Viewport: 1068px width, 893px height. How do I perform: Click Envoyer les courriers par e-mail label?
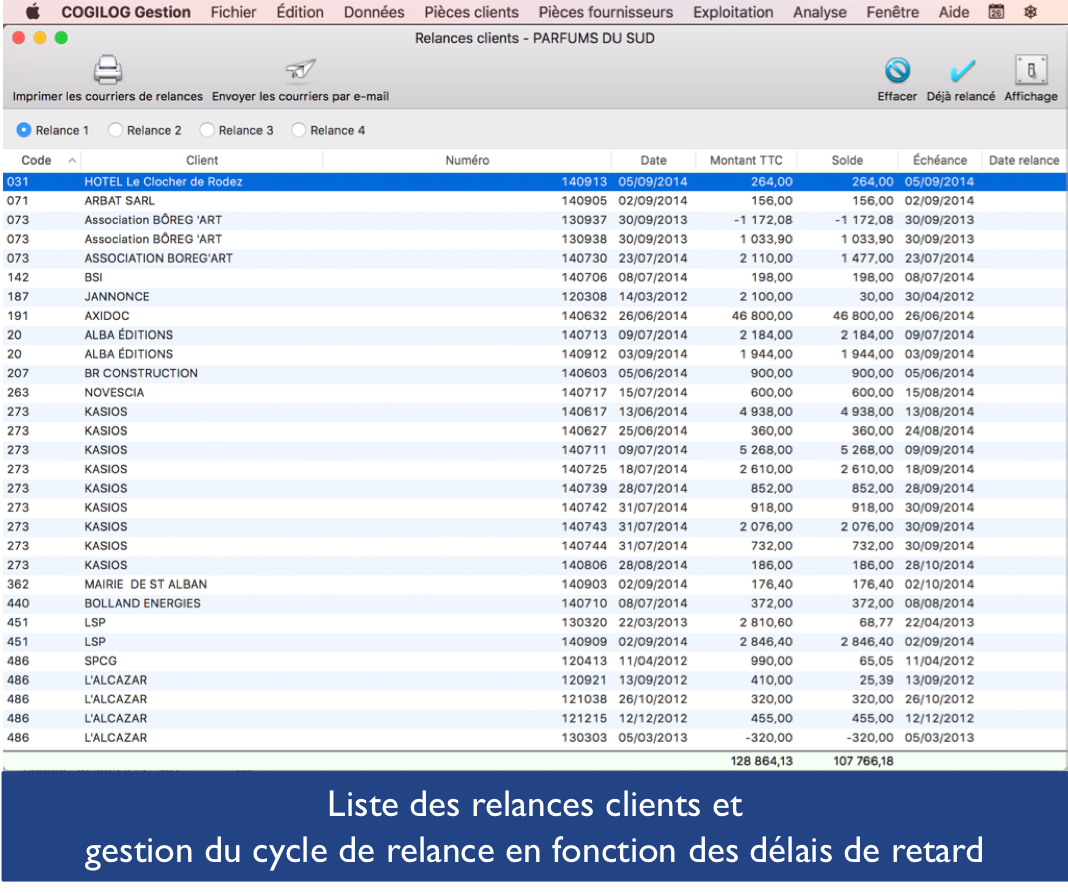coord(300,97)
